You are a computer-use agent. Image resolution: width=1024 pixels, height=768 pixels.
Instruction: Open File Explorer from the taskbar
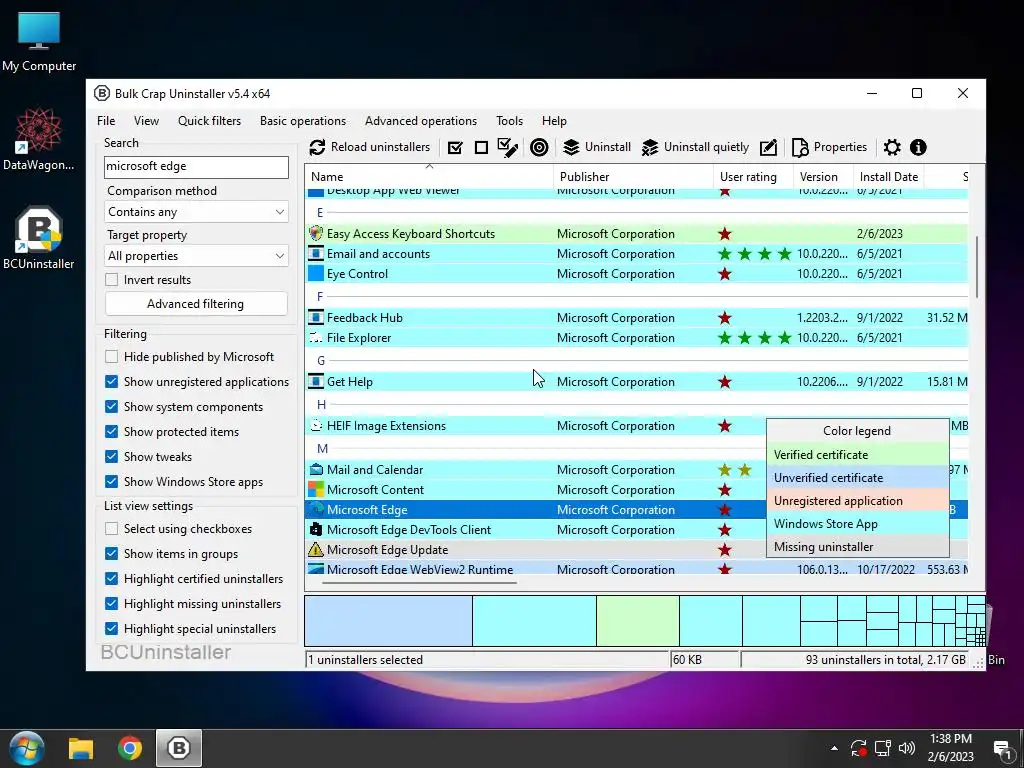pyautogui.click(x=81, y=748)
